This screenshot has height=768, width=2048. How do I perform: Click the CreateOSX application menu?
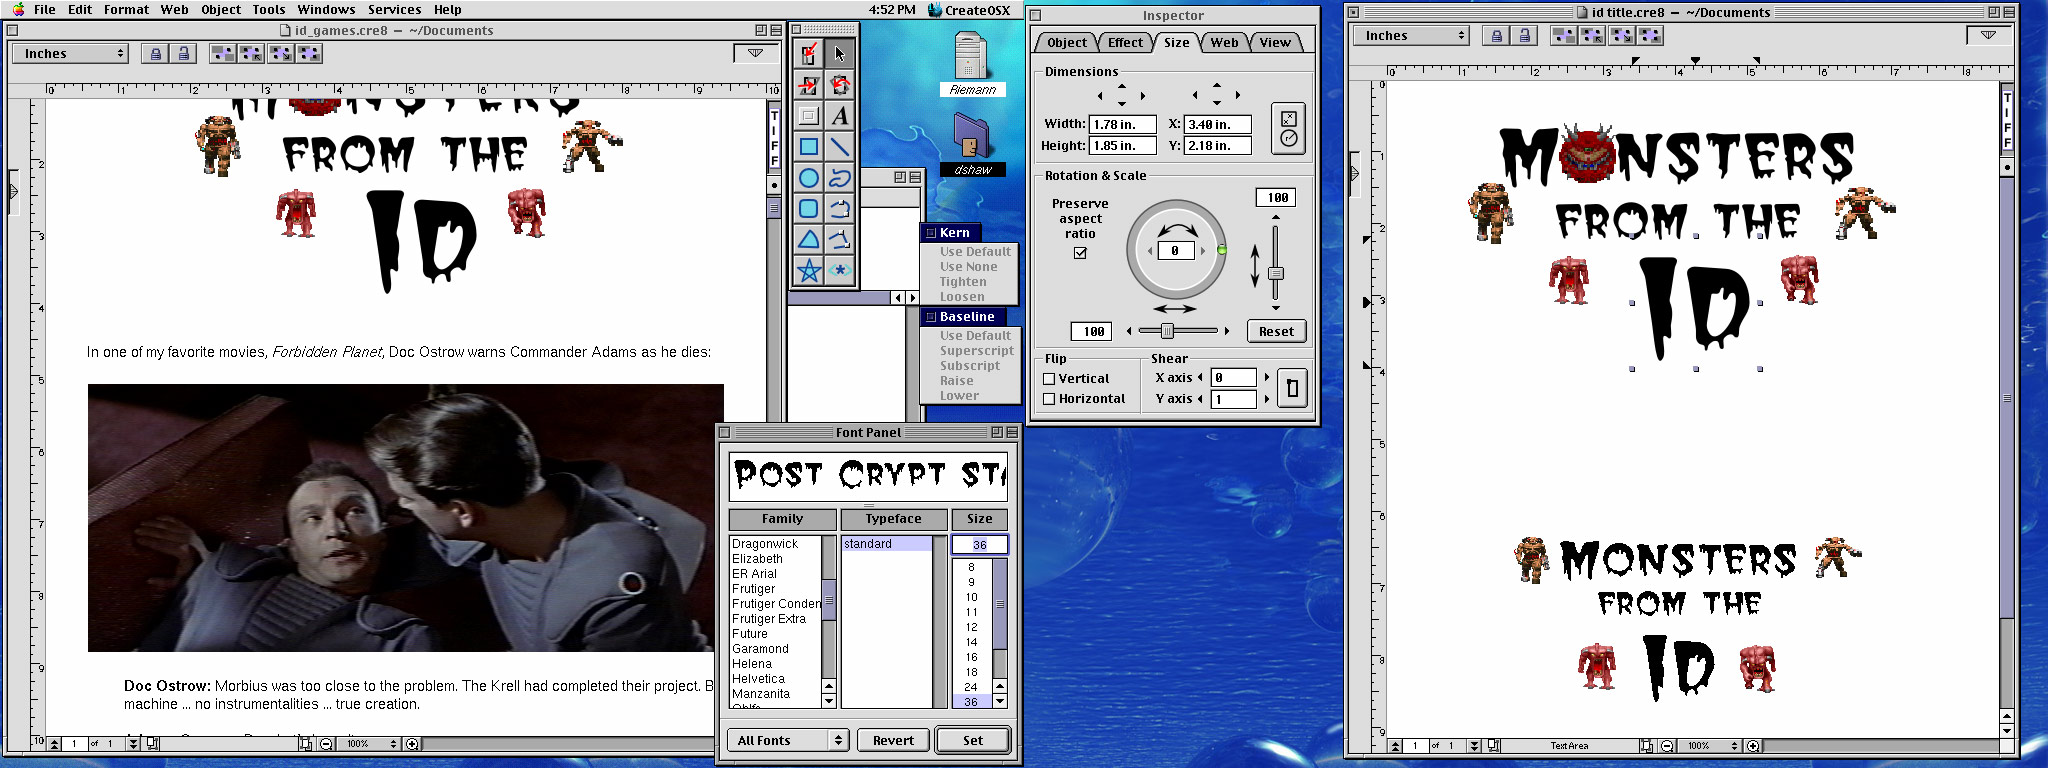(969, 10)
